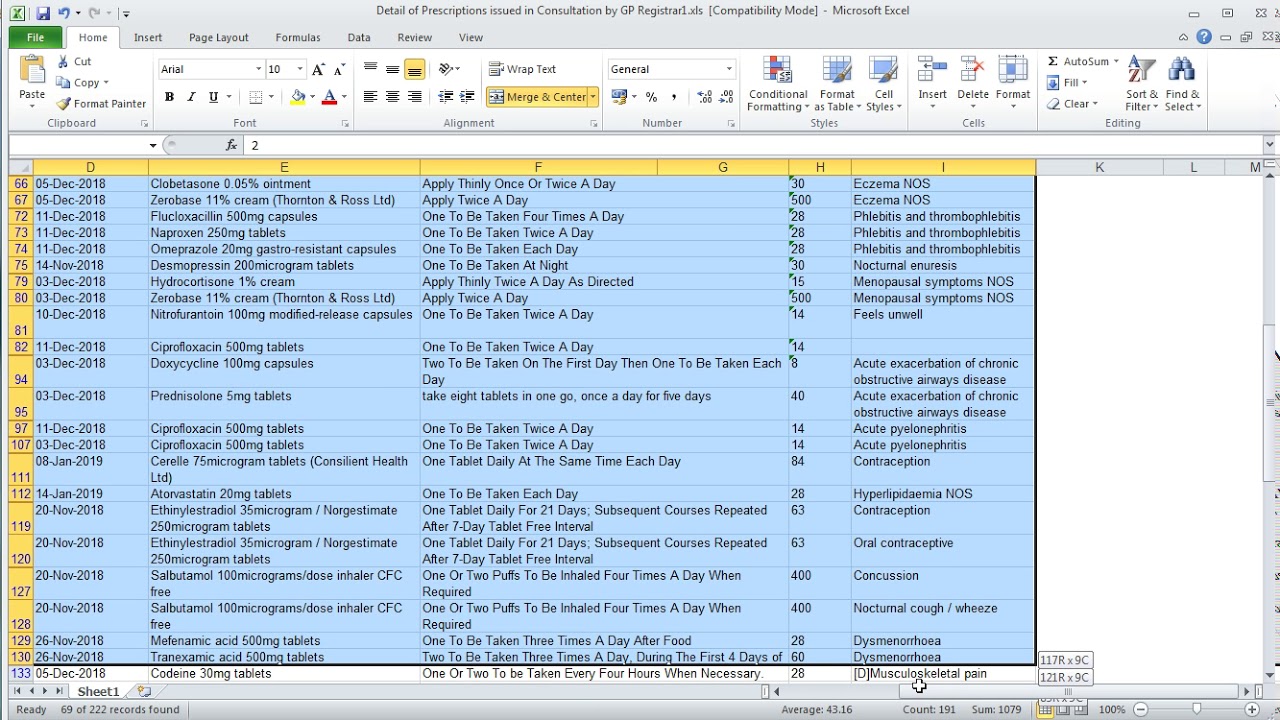Save the workbook from the quick access toolbar
This screenshot has width=1280, height=720.
coord(42,14)
